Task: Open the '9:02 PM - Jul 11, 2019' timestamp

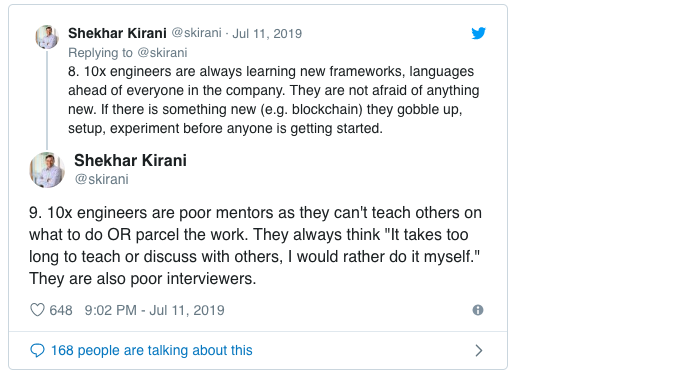Action: click(155, 310)
